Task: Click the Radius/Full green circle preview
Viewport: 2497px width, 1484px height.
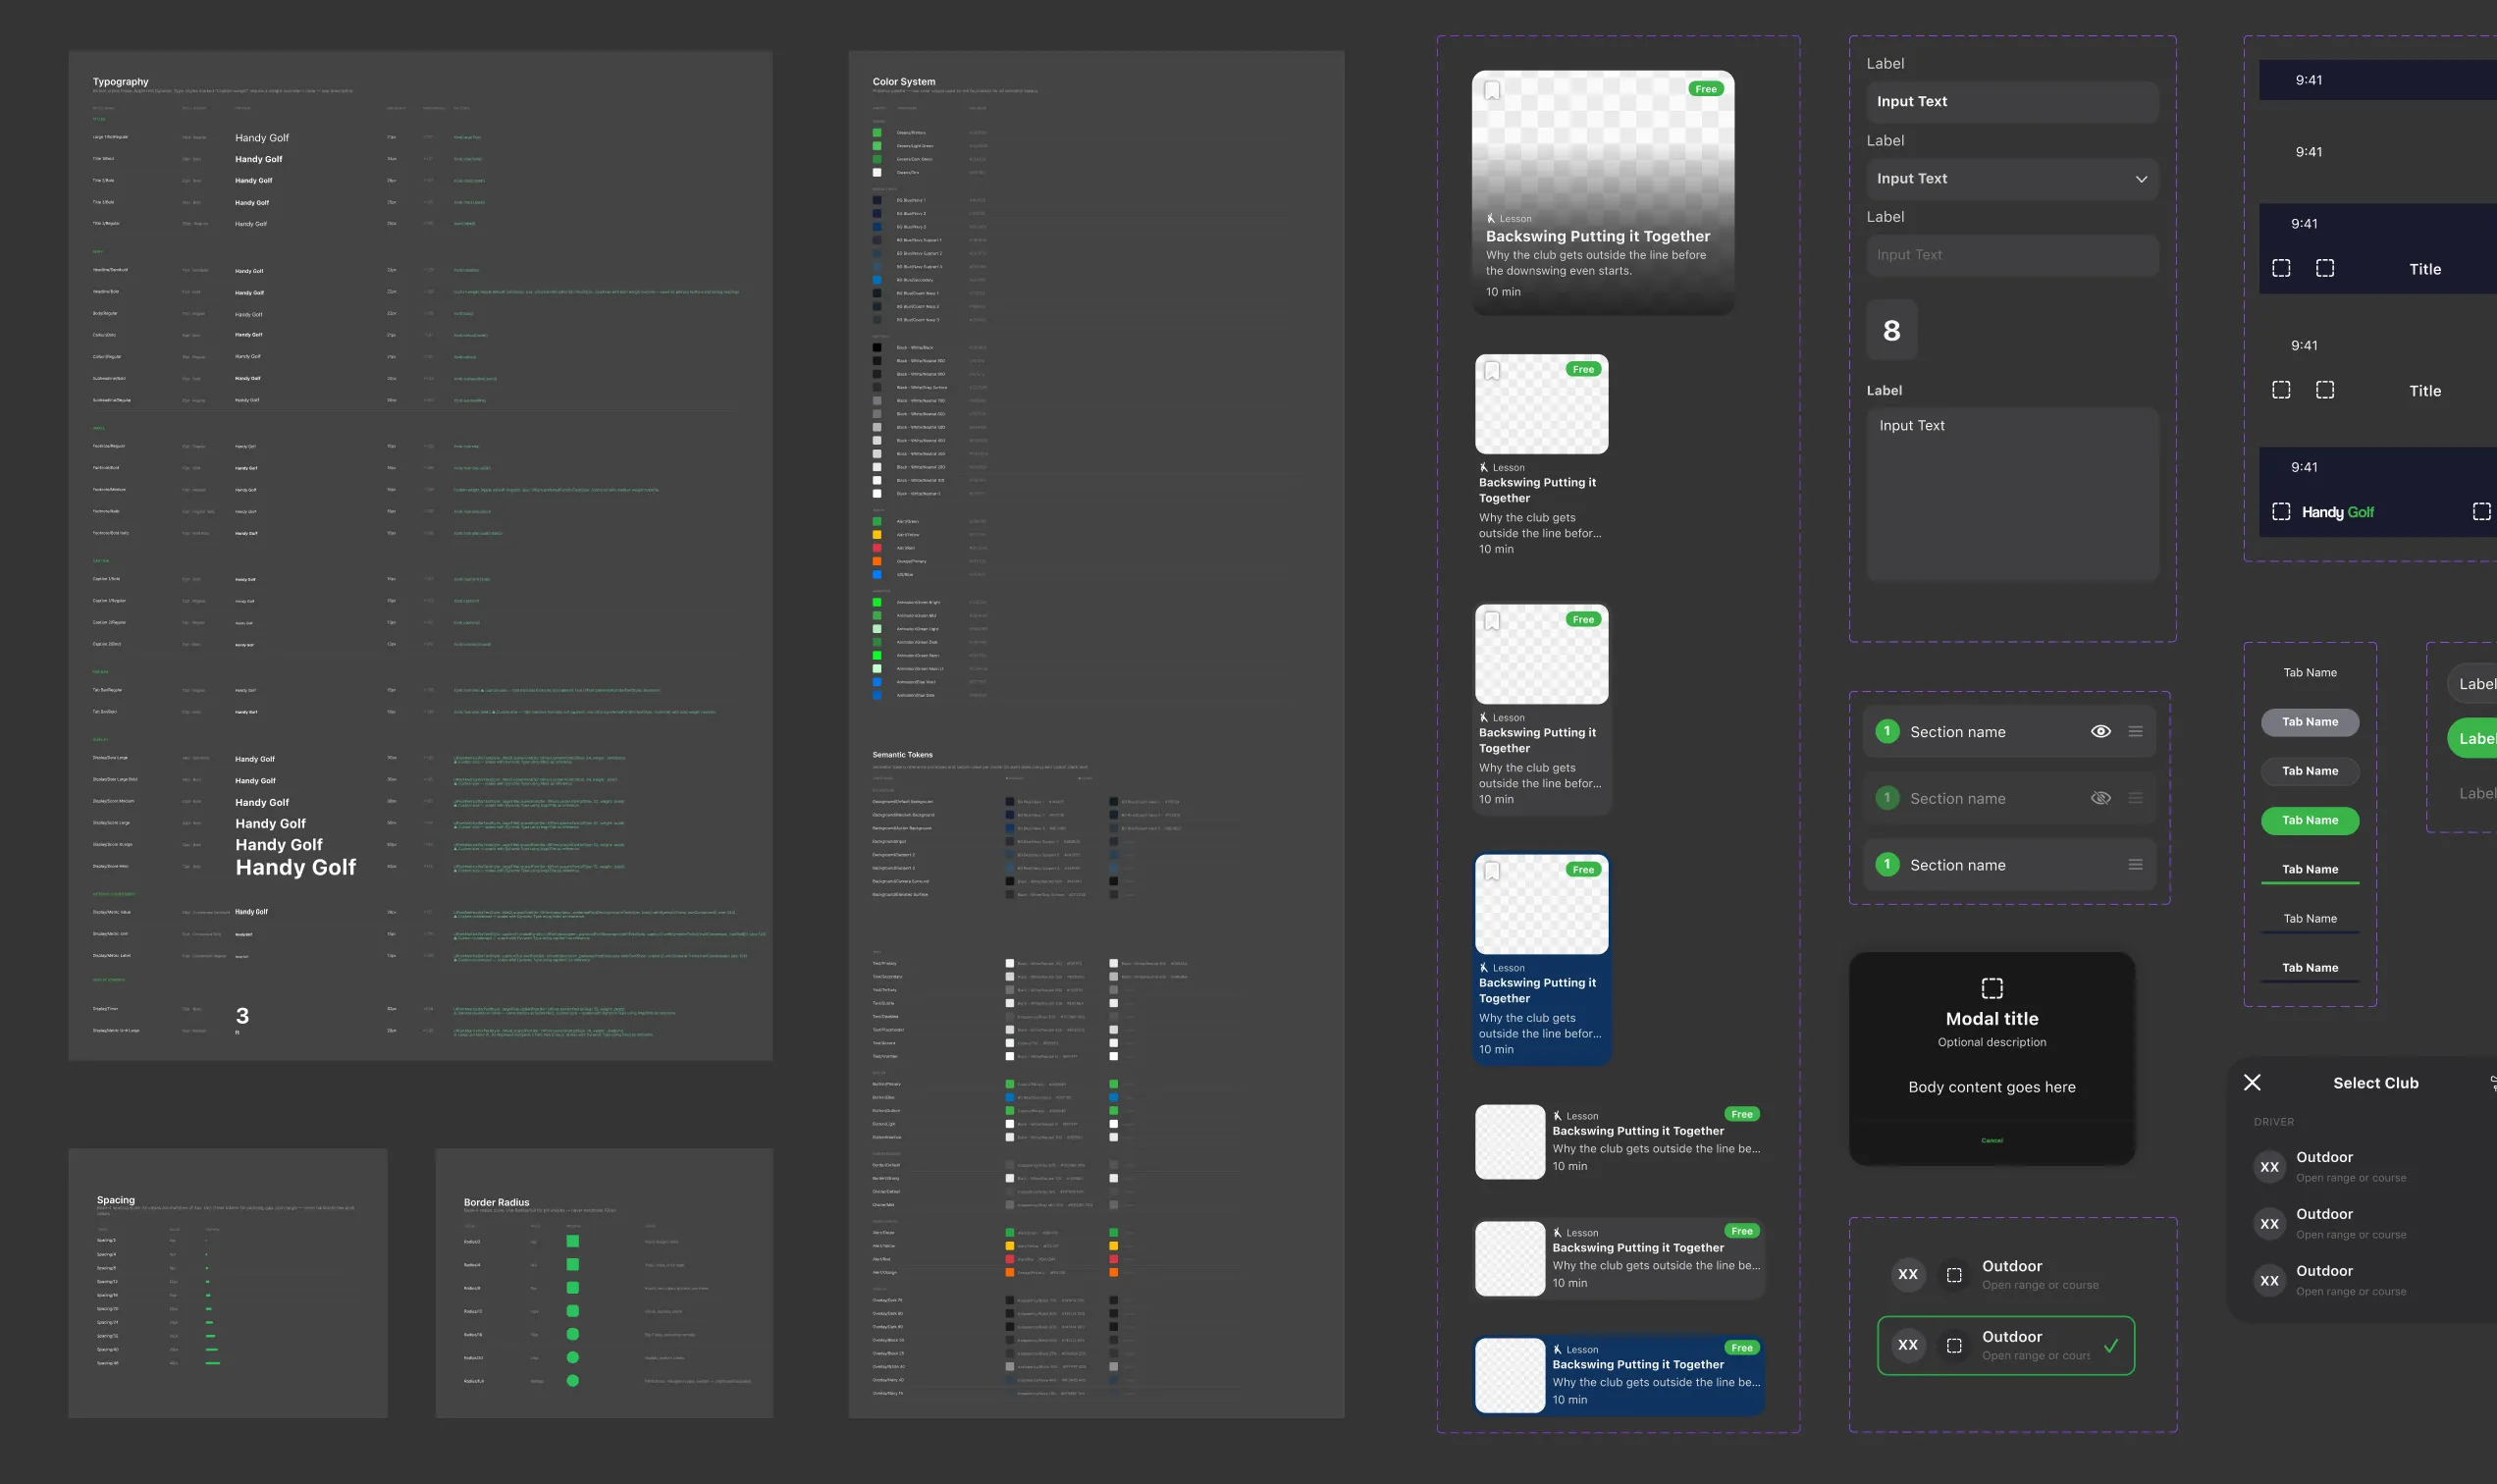Action: (x=572, y=1381)
